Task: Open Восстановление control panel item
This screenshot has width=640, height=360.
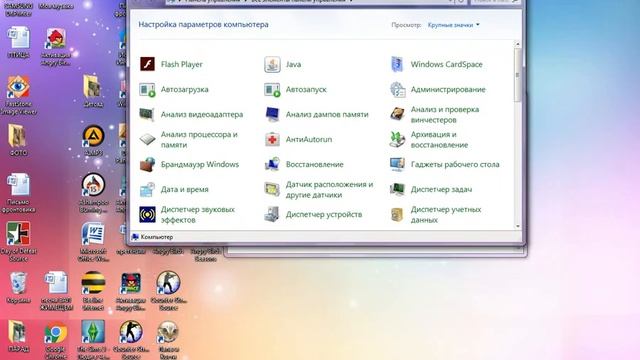Action: (x=304, y=164)
